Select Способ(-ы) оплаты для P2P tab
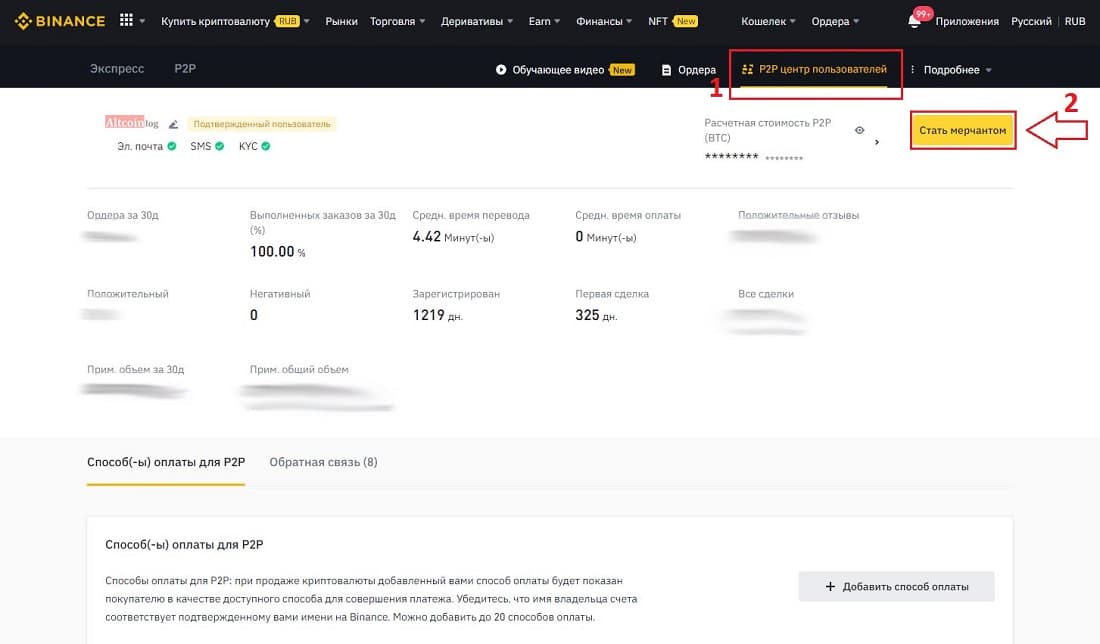The width and height of the screenshot is (1100, 644). (166, 462)
